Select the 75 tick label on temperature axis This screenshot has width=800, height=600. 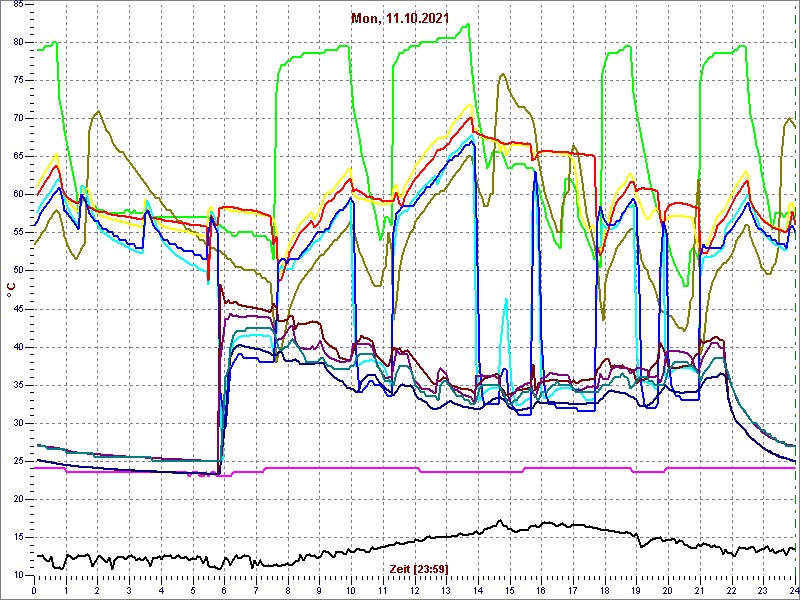(17, 81)
